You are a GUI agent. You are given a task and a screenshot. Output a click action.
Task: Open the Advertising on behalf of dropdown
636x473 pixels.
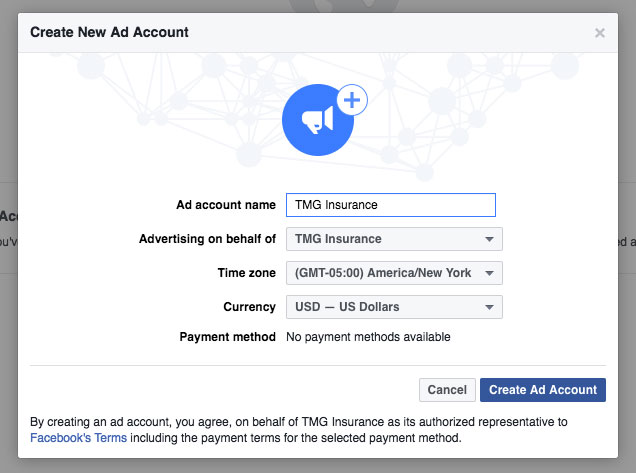point(394,239)
